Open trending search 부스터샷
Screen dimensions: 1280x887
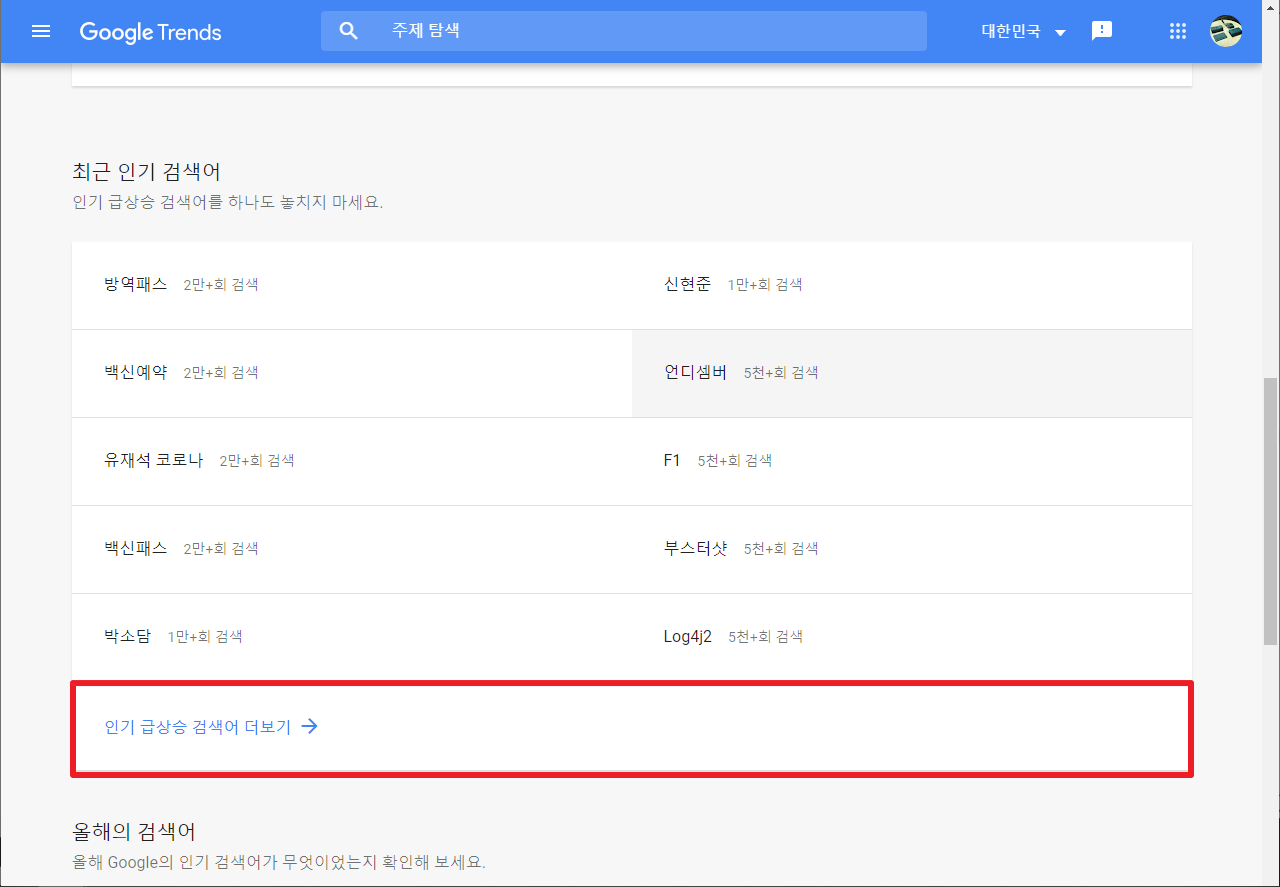pos(912,549)
